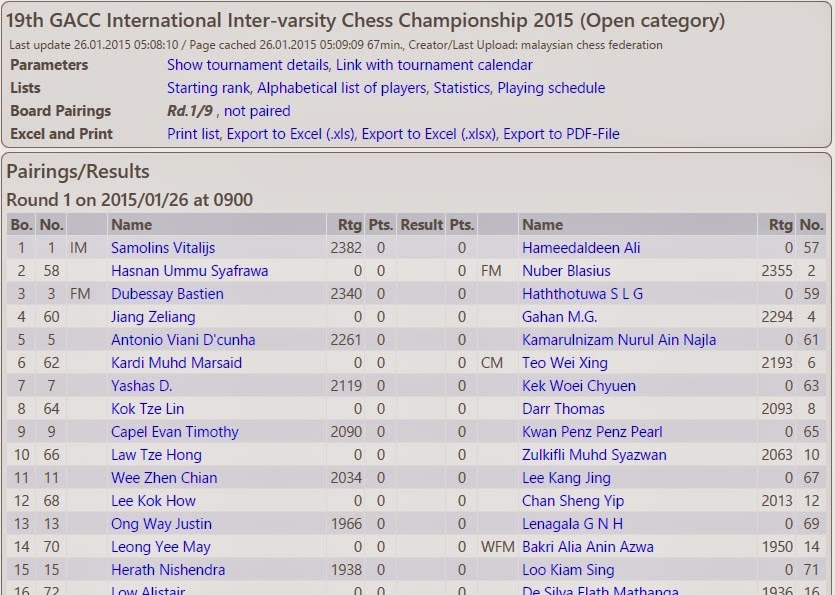835x595 pixels.
Task: Open the Print list link
Action: point(194,134)
